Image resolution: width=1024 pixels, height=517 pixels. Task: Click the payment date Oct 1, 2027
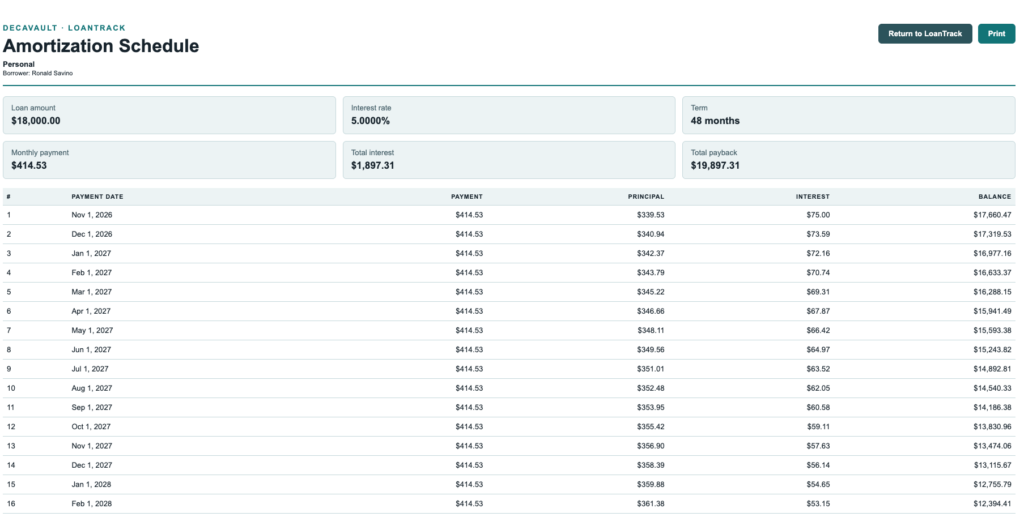tap(91, 427)
